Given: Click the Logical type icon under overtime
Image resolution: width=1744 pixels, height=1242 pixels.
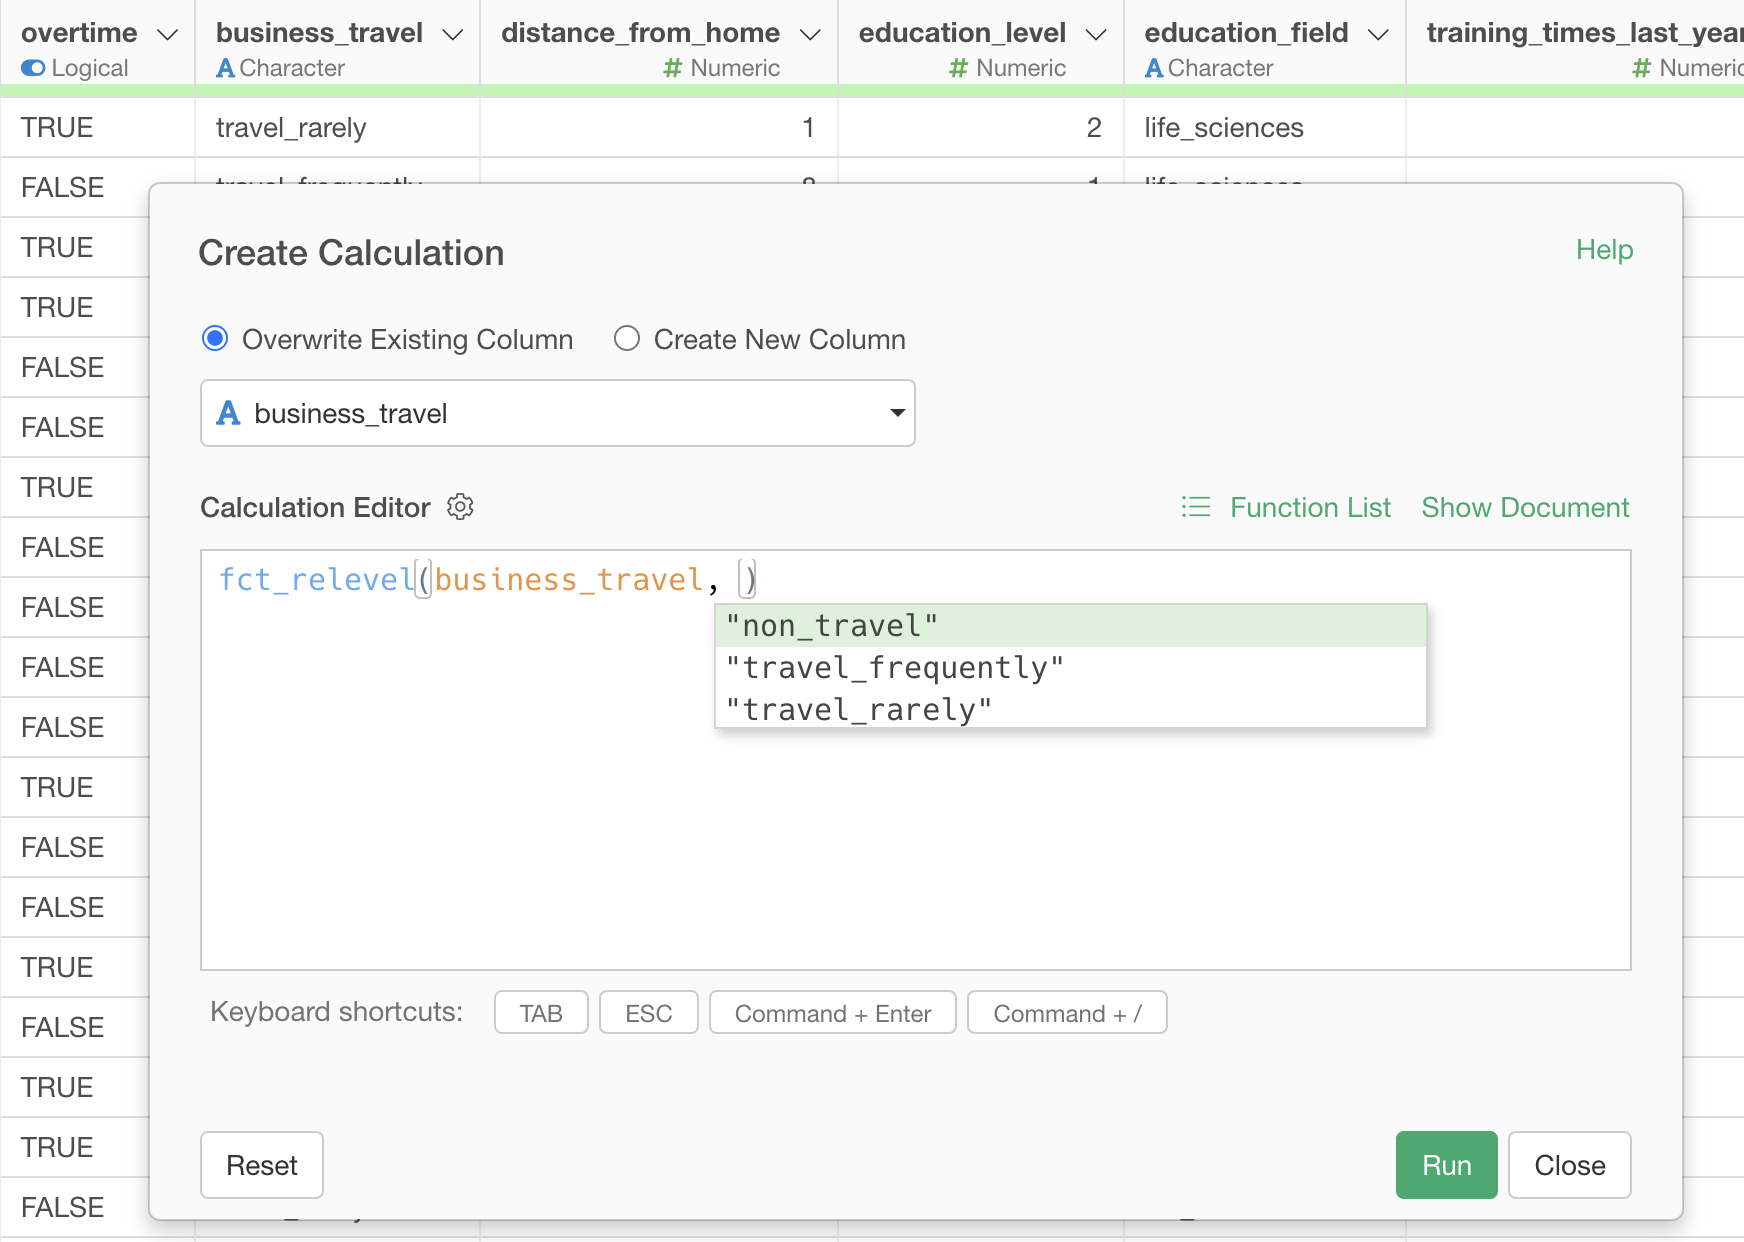Looking at the screenshot, I should click(x=33, y=68).
